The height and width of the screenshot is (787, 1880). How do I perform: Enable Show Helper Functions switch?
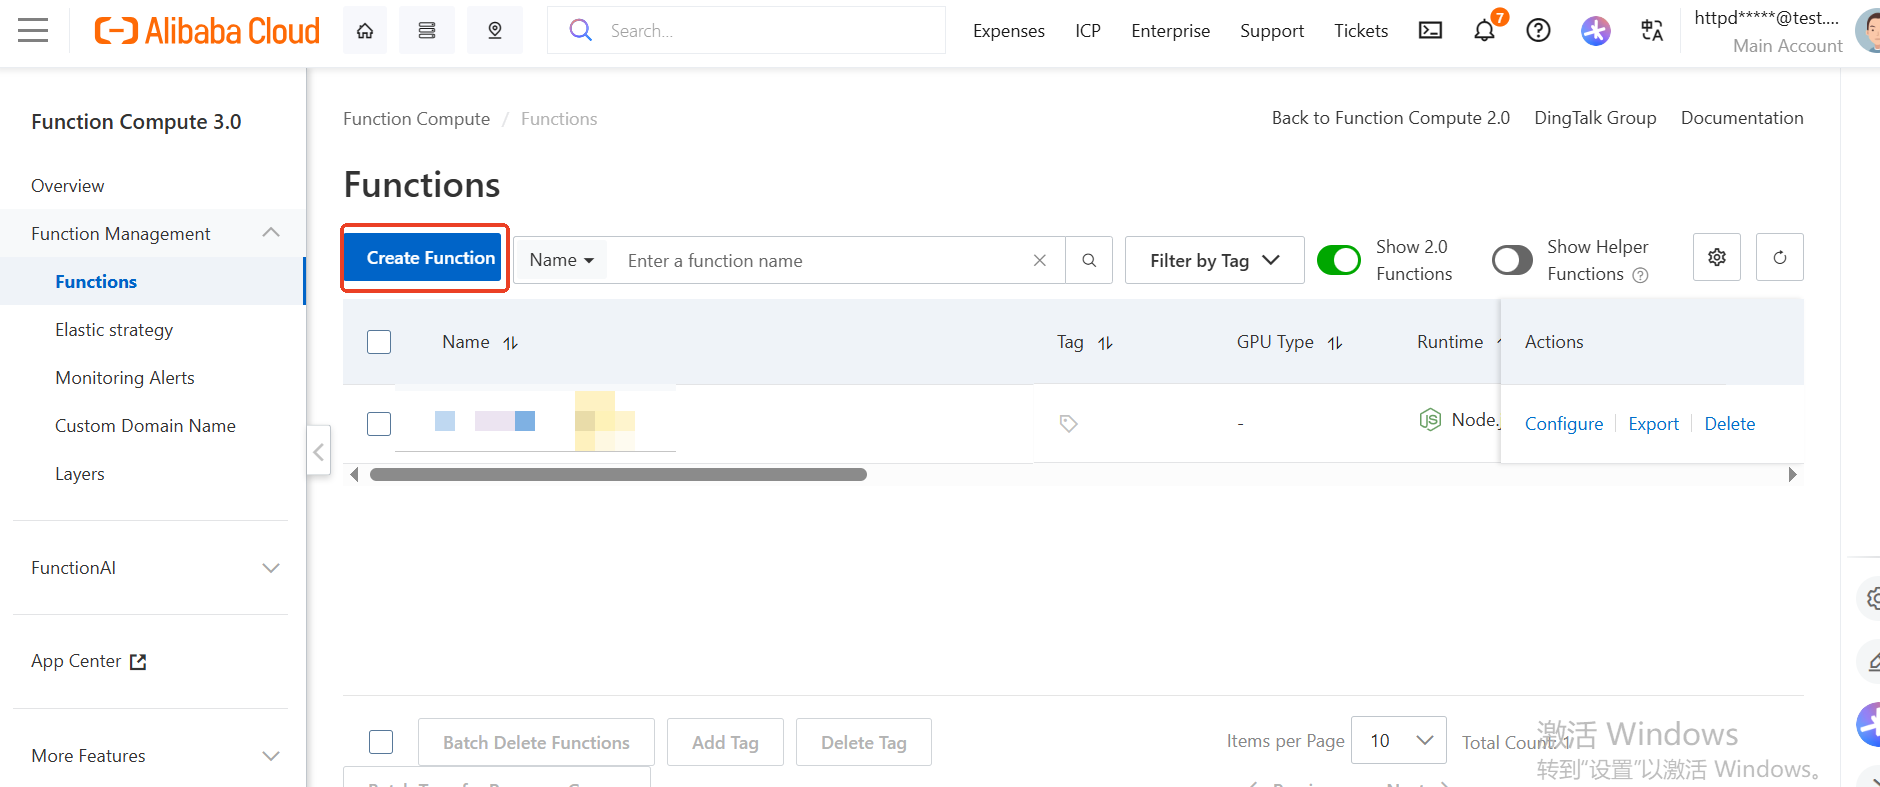1512,260
